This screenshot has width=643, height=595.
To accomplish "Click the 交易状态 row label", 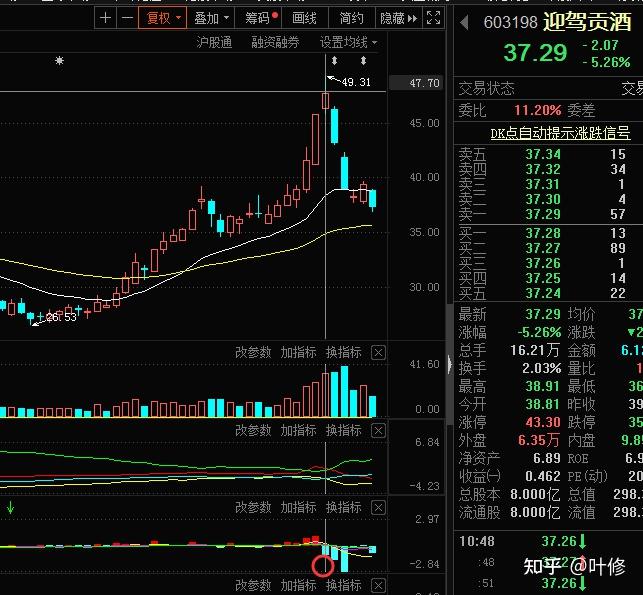I will pos(486,89).
